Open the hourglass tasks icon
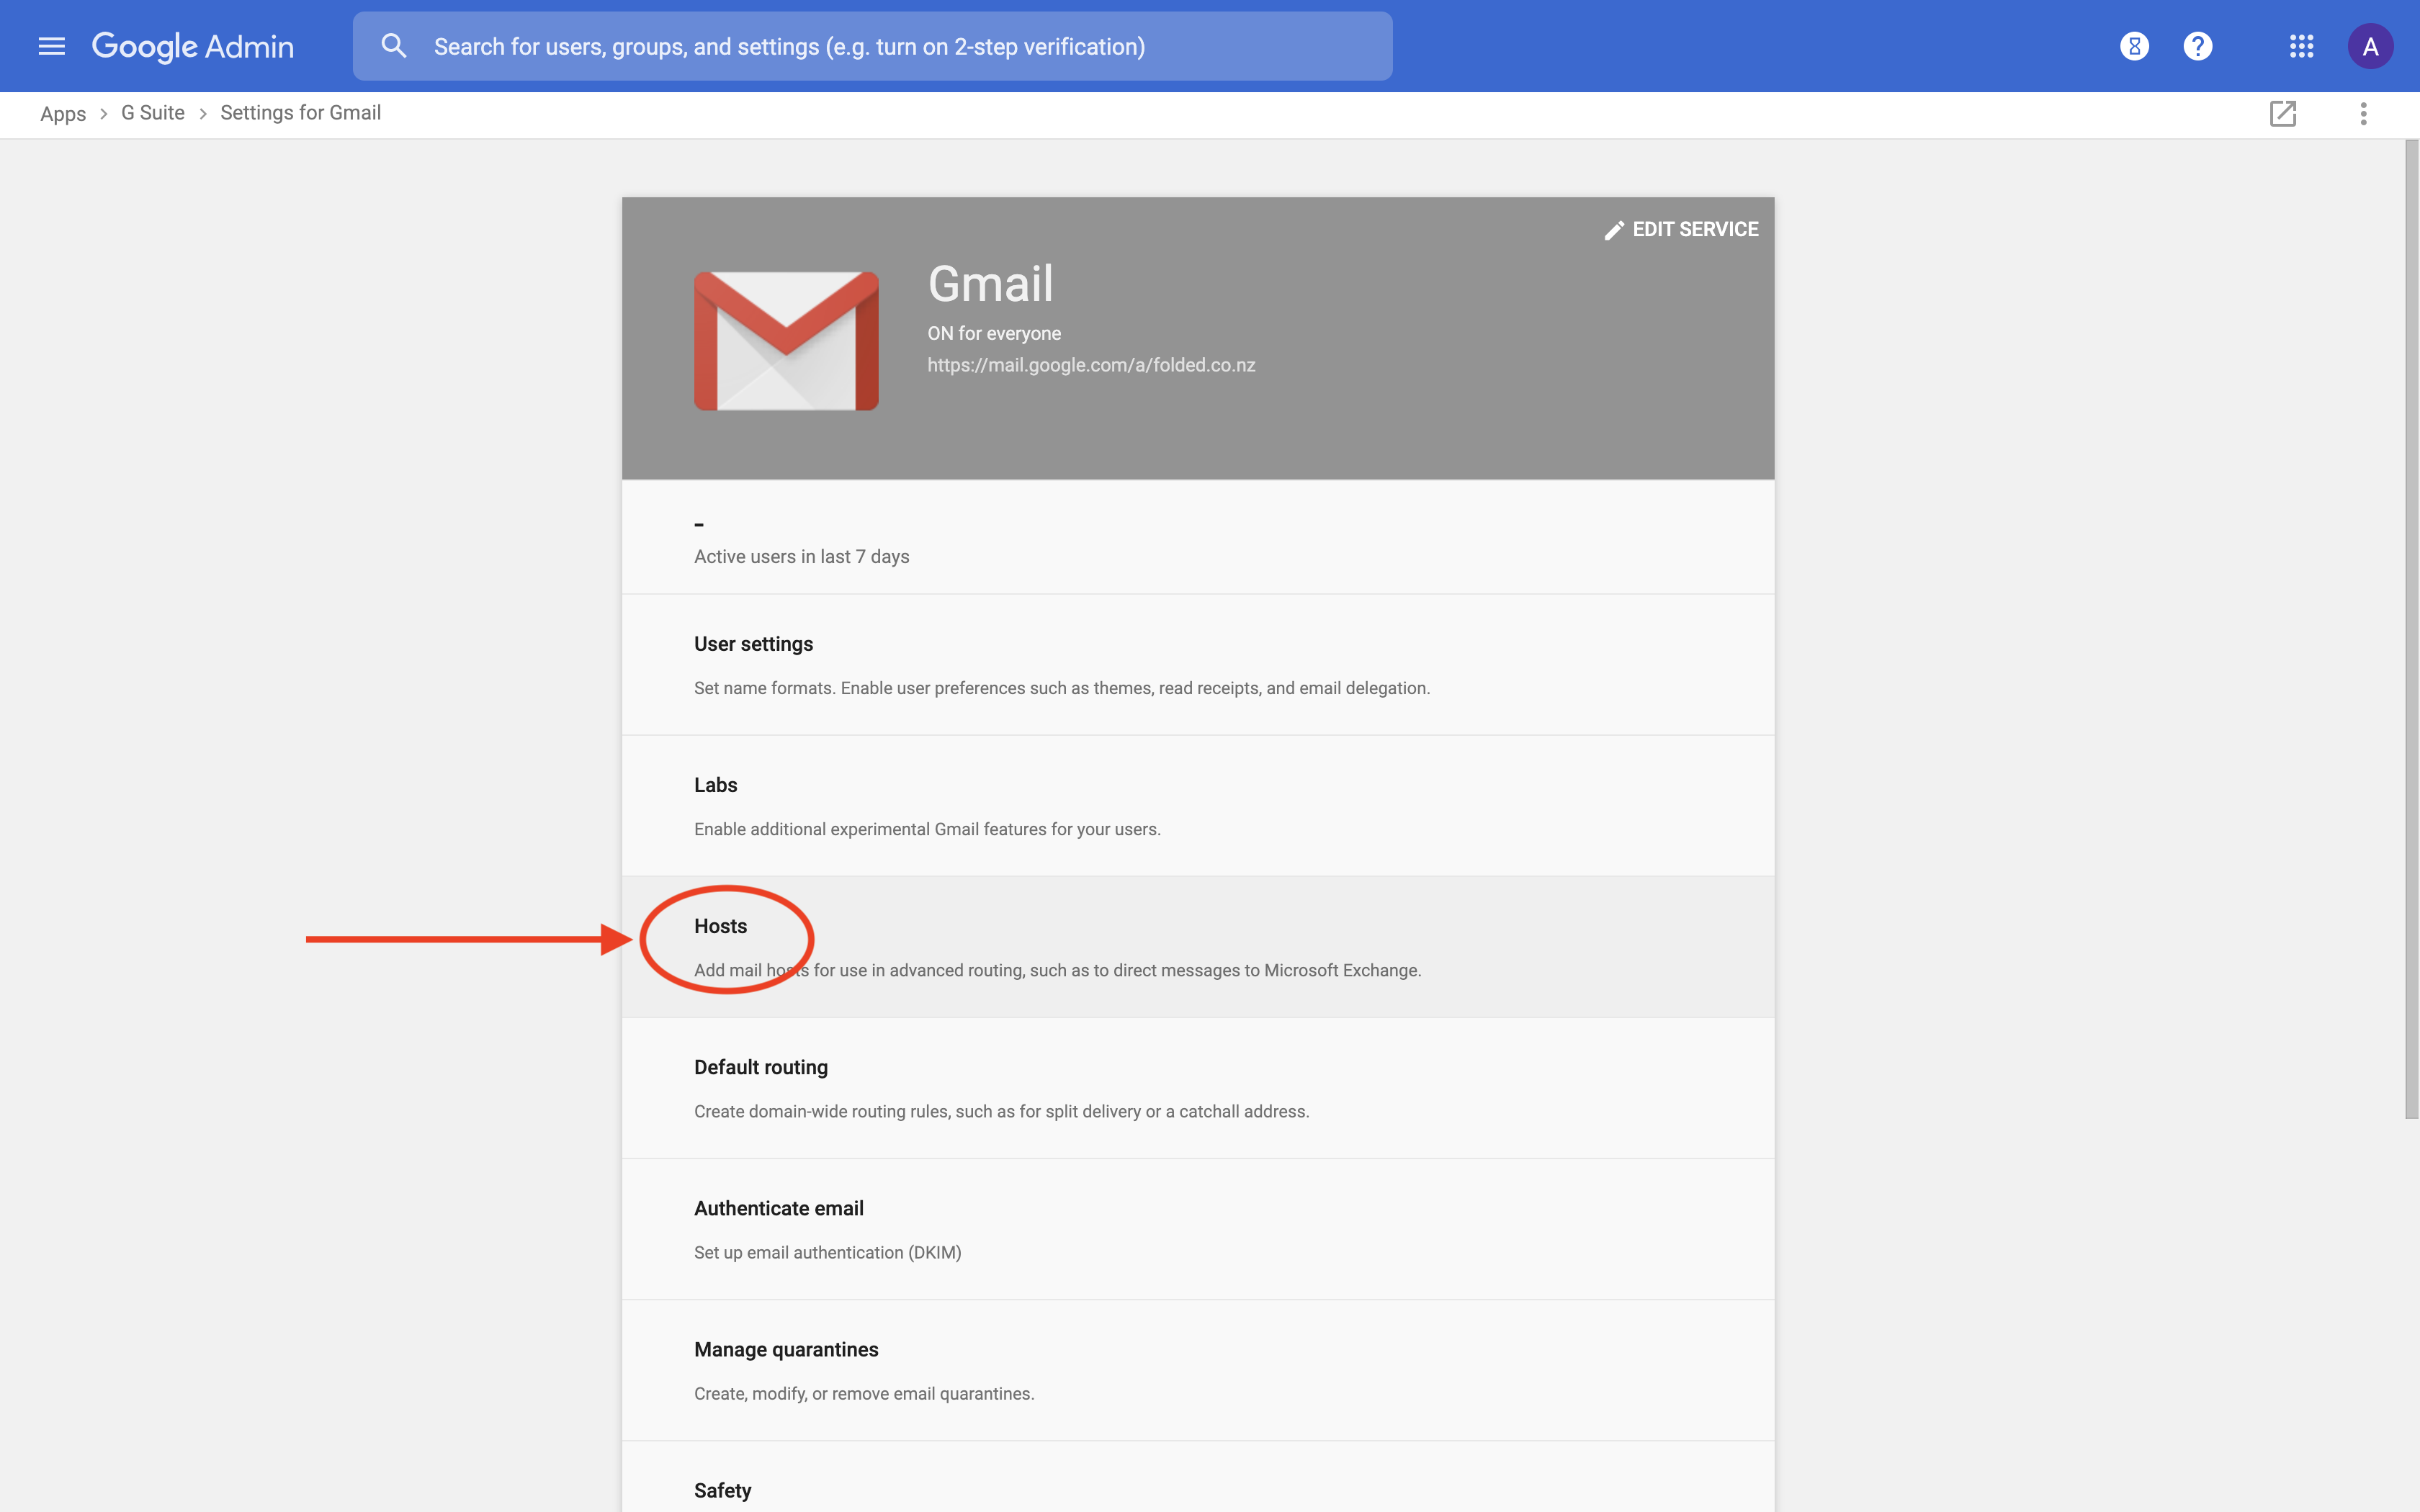This screenshot has height=1512, width=2420. coord(2134,46)
